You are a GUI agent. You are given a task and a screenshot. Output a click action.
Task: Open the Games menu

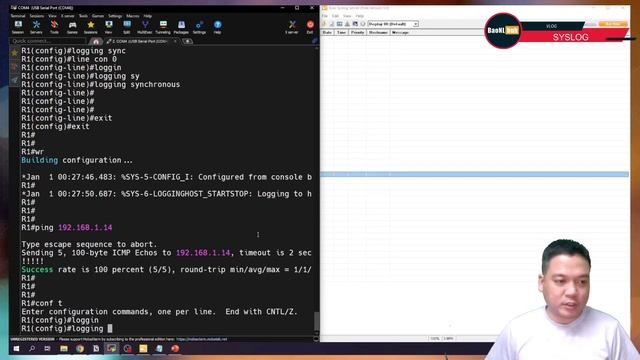(x=98, y=16)
